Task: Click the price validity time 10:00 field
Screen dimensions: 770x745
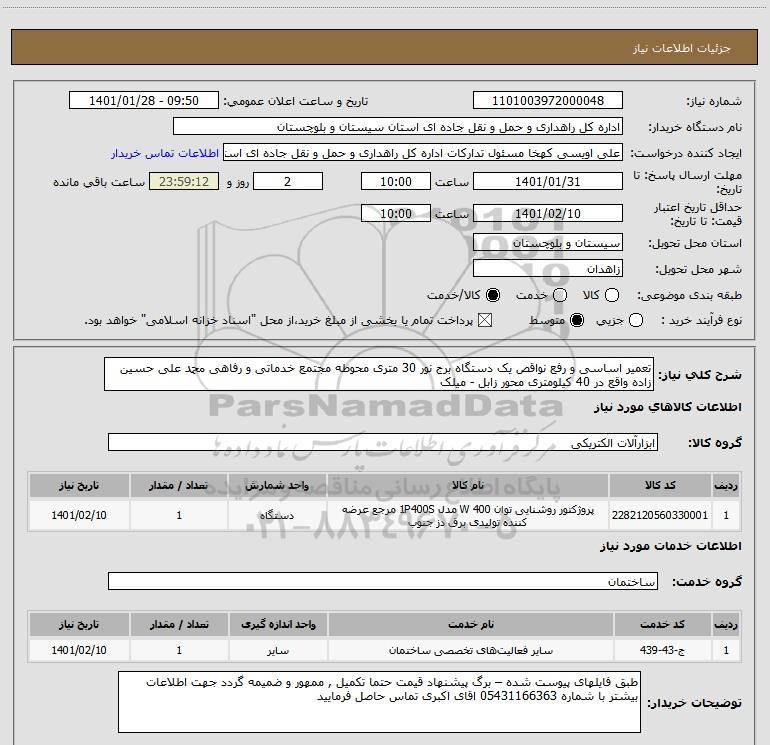Action: coord(396,214)
